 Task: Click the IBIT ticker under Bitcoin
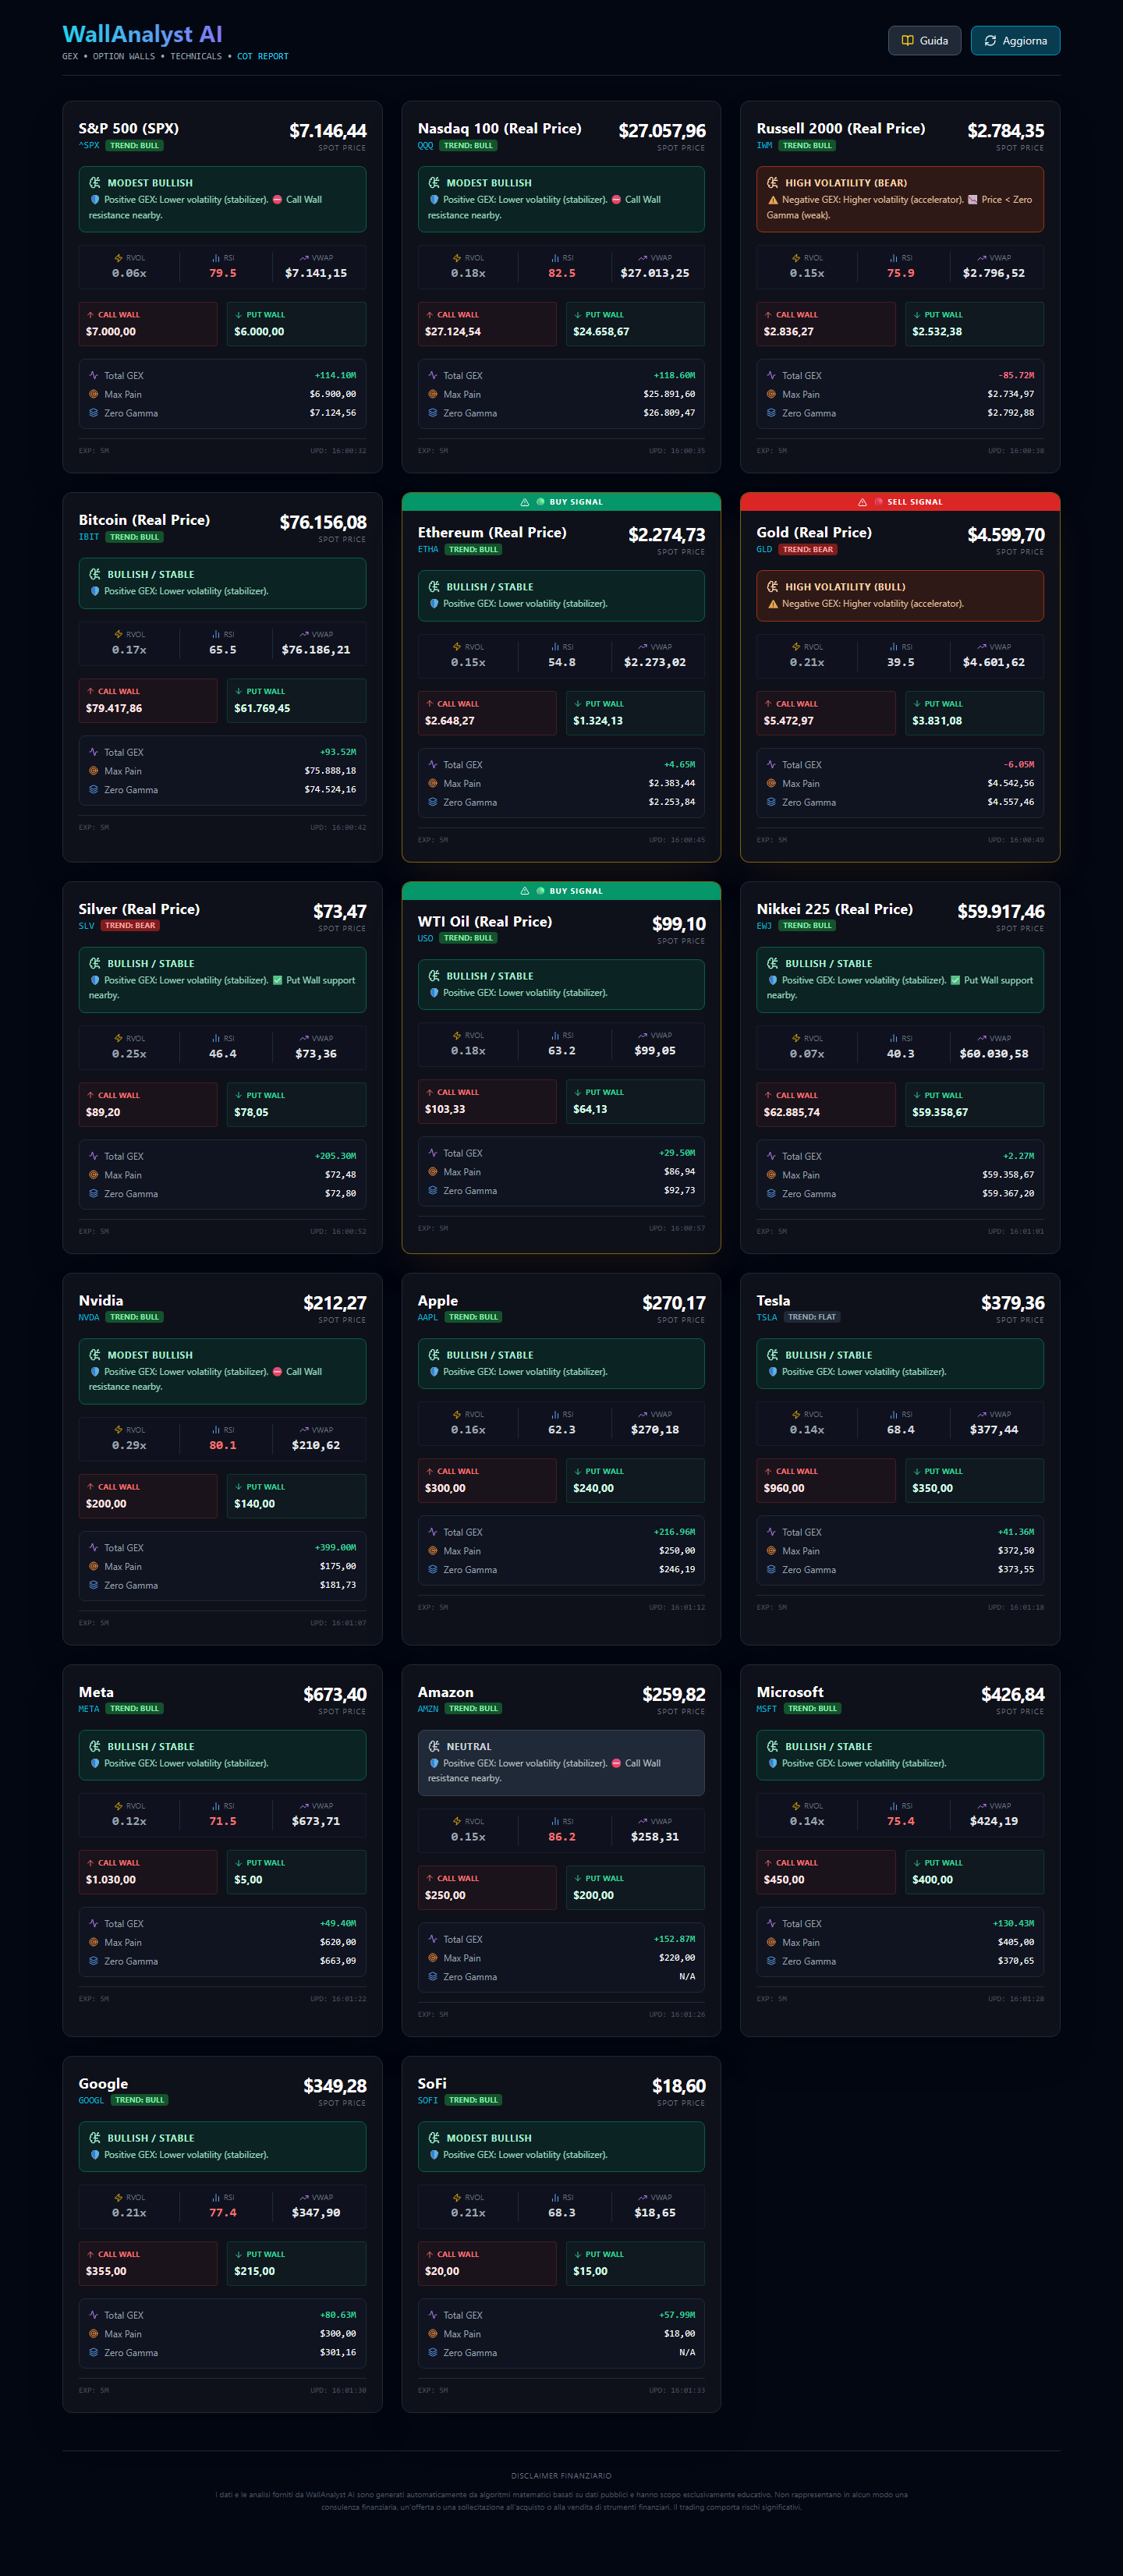coord(89,538)
